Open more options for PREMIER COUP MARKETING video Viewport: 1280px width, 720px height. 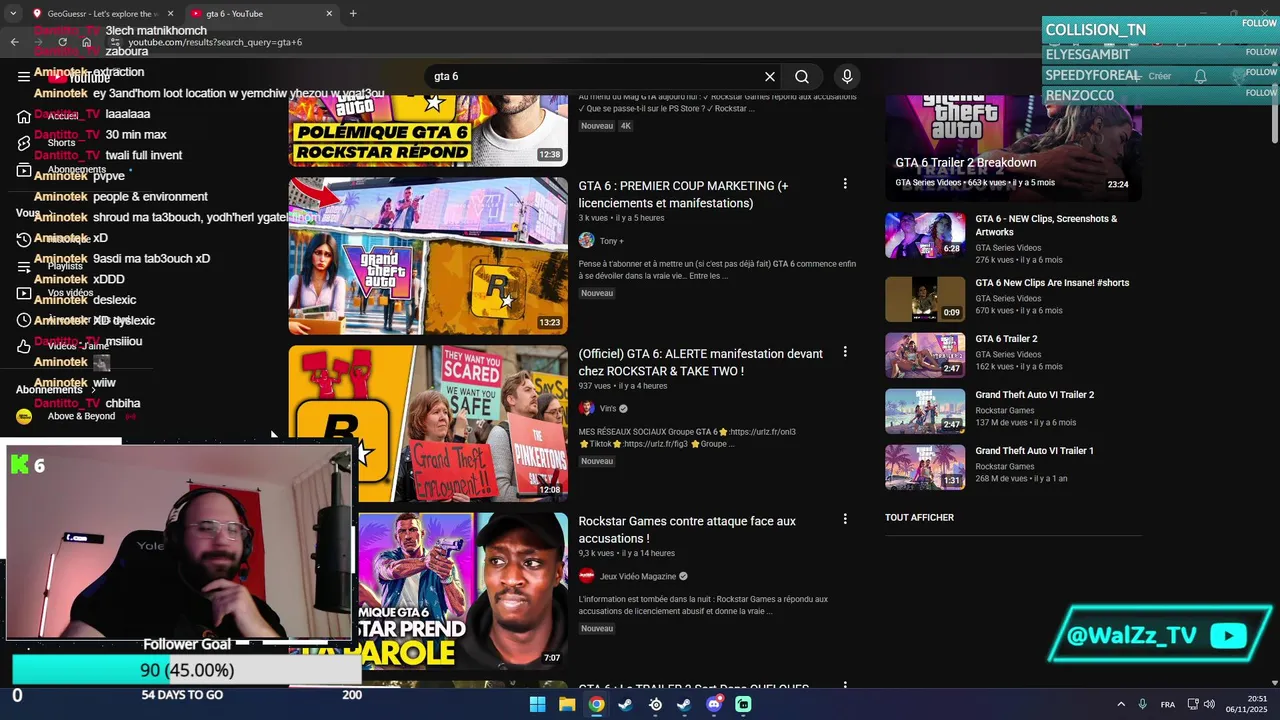[x=845, y=184]
